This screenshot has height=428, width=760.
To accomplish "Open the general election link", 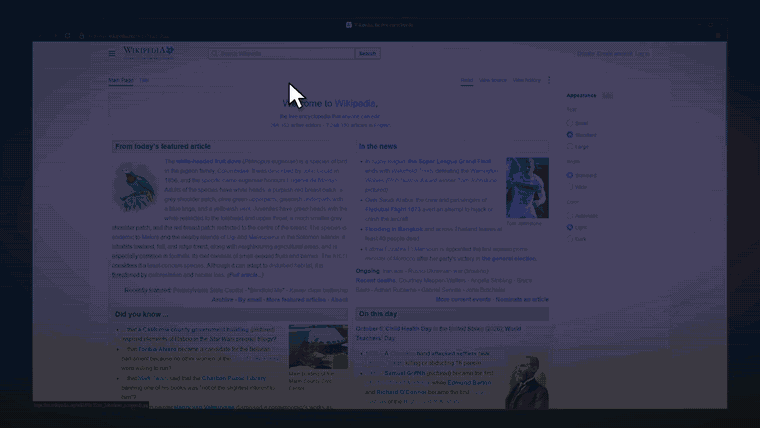I will click(508, 259).
